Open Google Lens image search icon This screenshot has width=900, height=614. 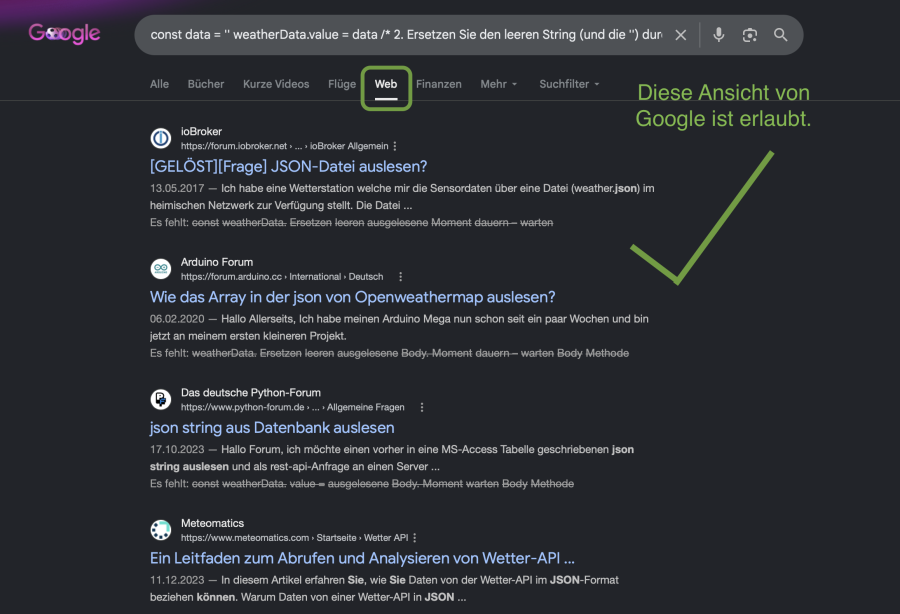point(750,35)
